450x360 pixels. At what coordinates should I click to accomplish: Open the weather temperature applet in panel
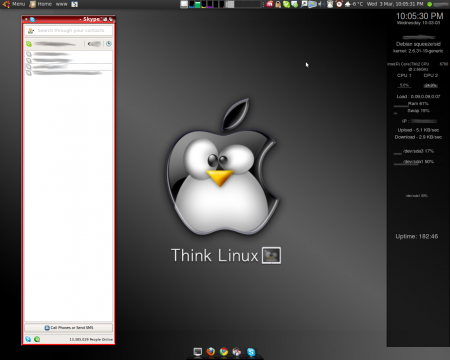click(354, 4)
